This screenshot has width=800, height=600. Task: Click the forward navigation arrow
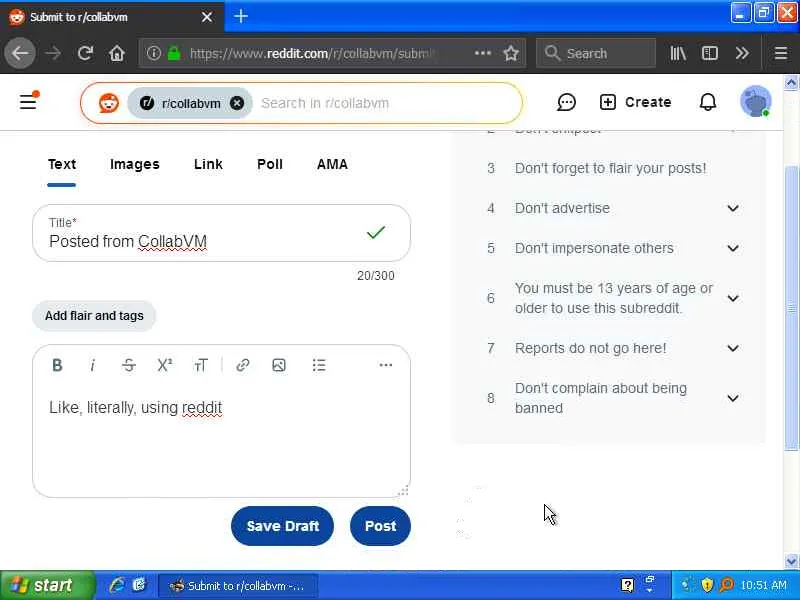coord(53,53)
